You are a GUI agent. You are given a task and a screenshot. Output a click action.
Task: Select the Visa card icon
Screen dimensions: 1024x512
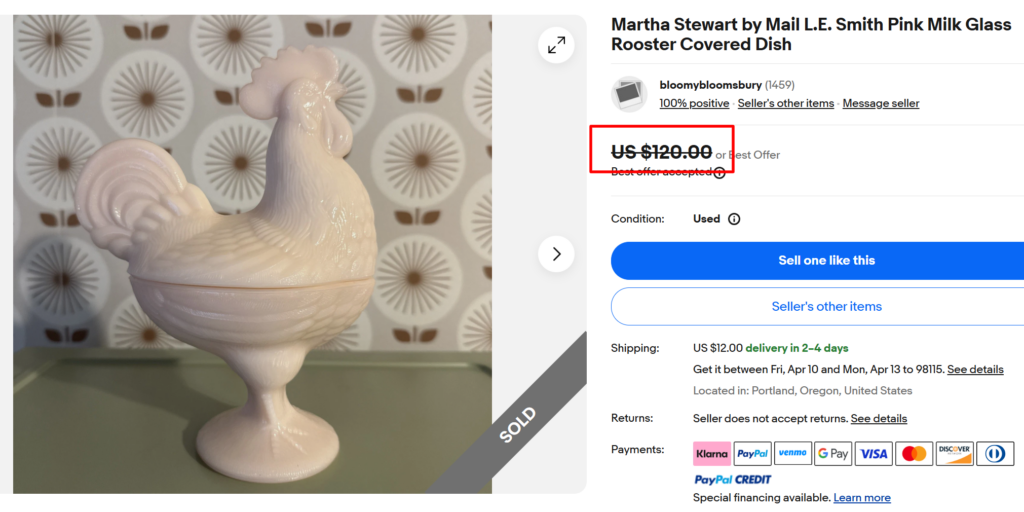tap(874, 454)
